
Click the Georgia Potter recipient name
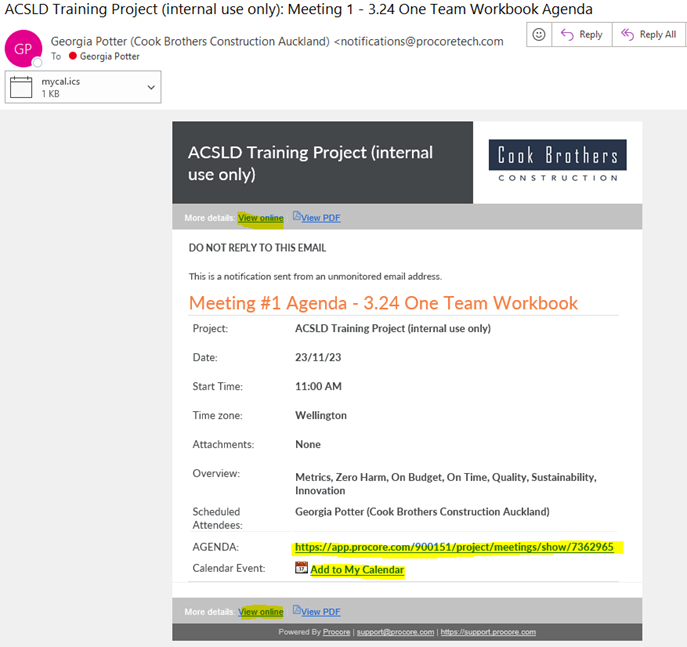pos(110,57)
